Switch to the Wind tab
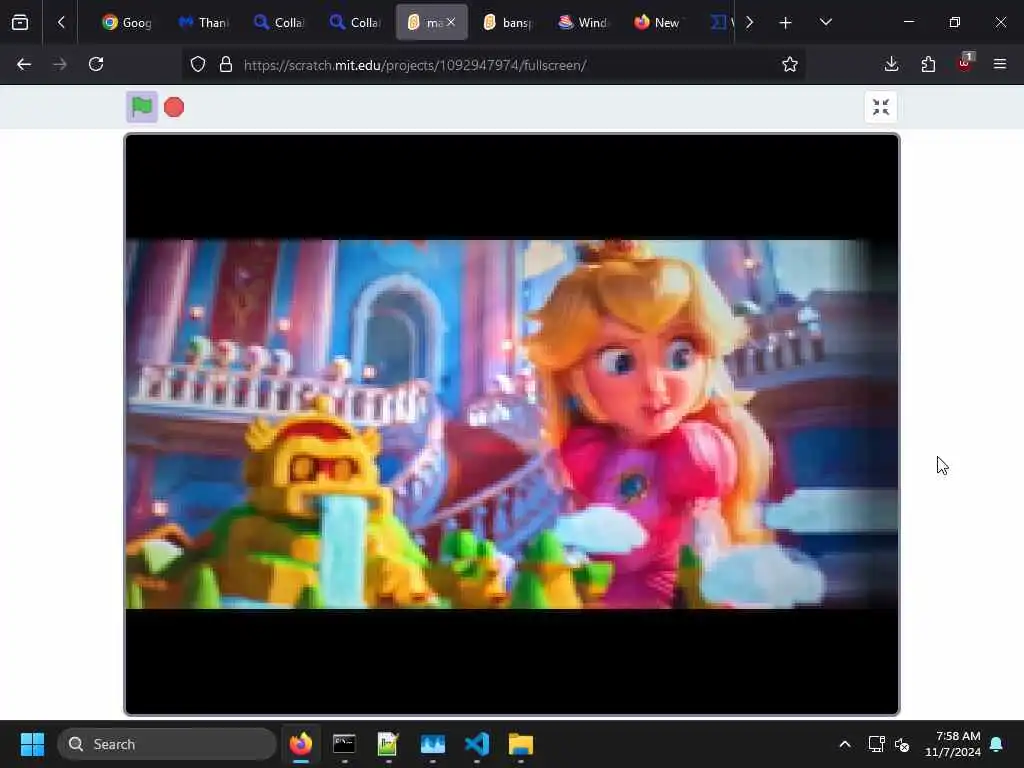Image resolution: width=1024 pixels, height=768 pixels. (583, 23)
